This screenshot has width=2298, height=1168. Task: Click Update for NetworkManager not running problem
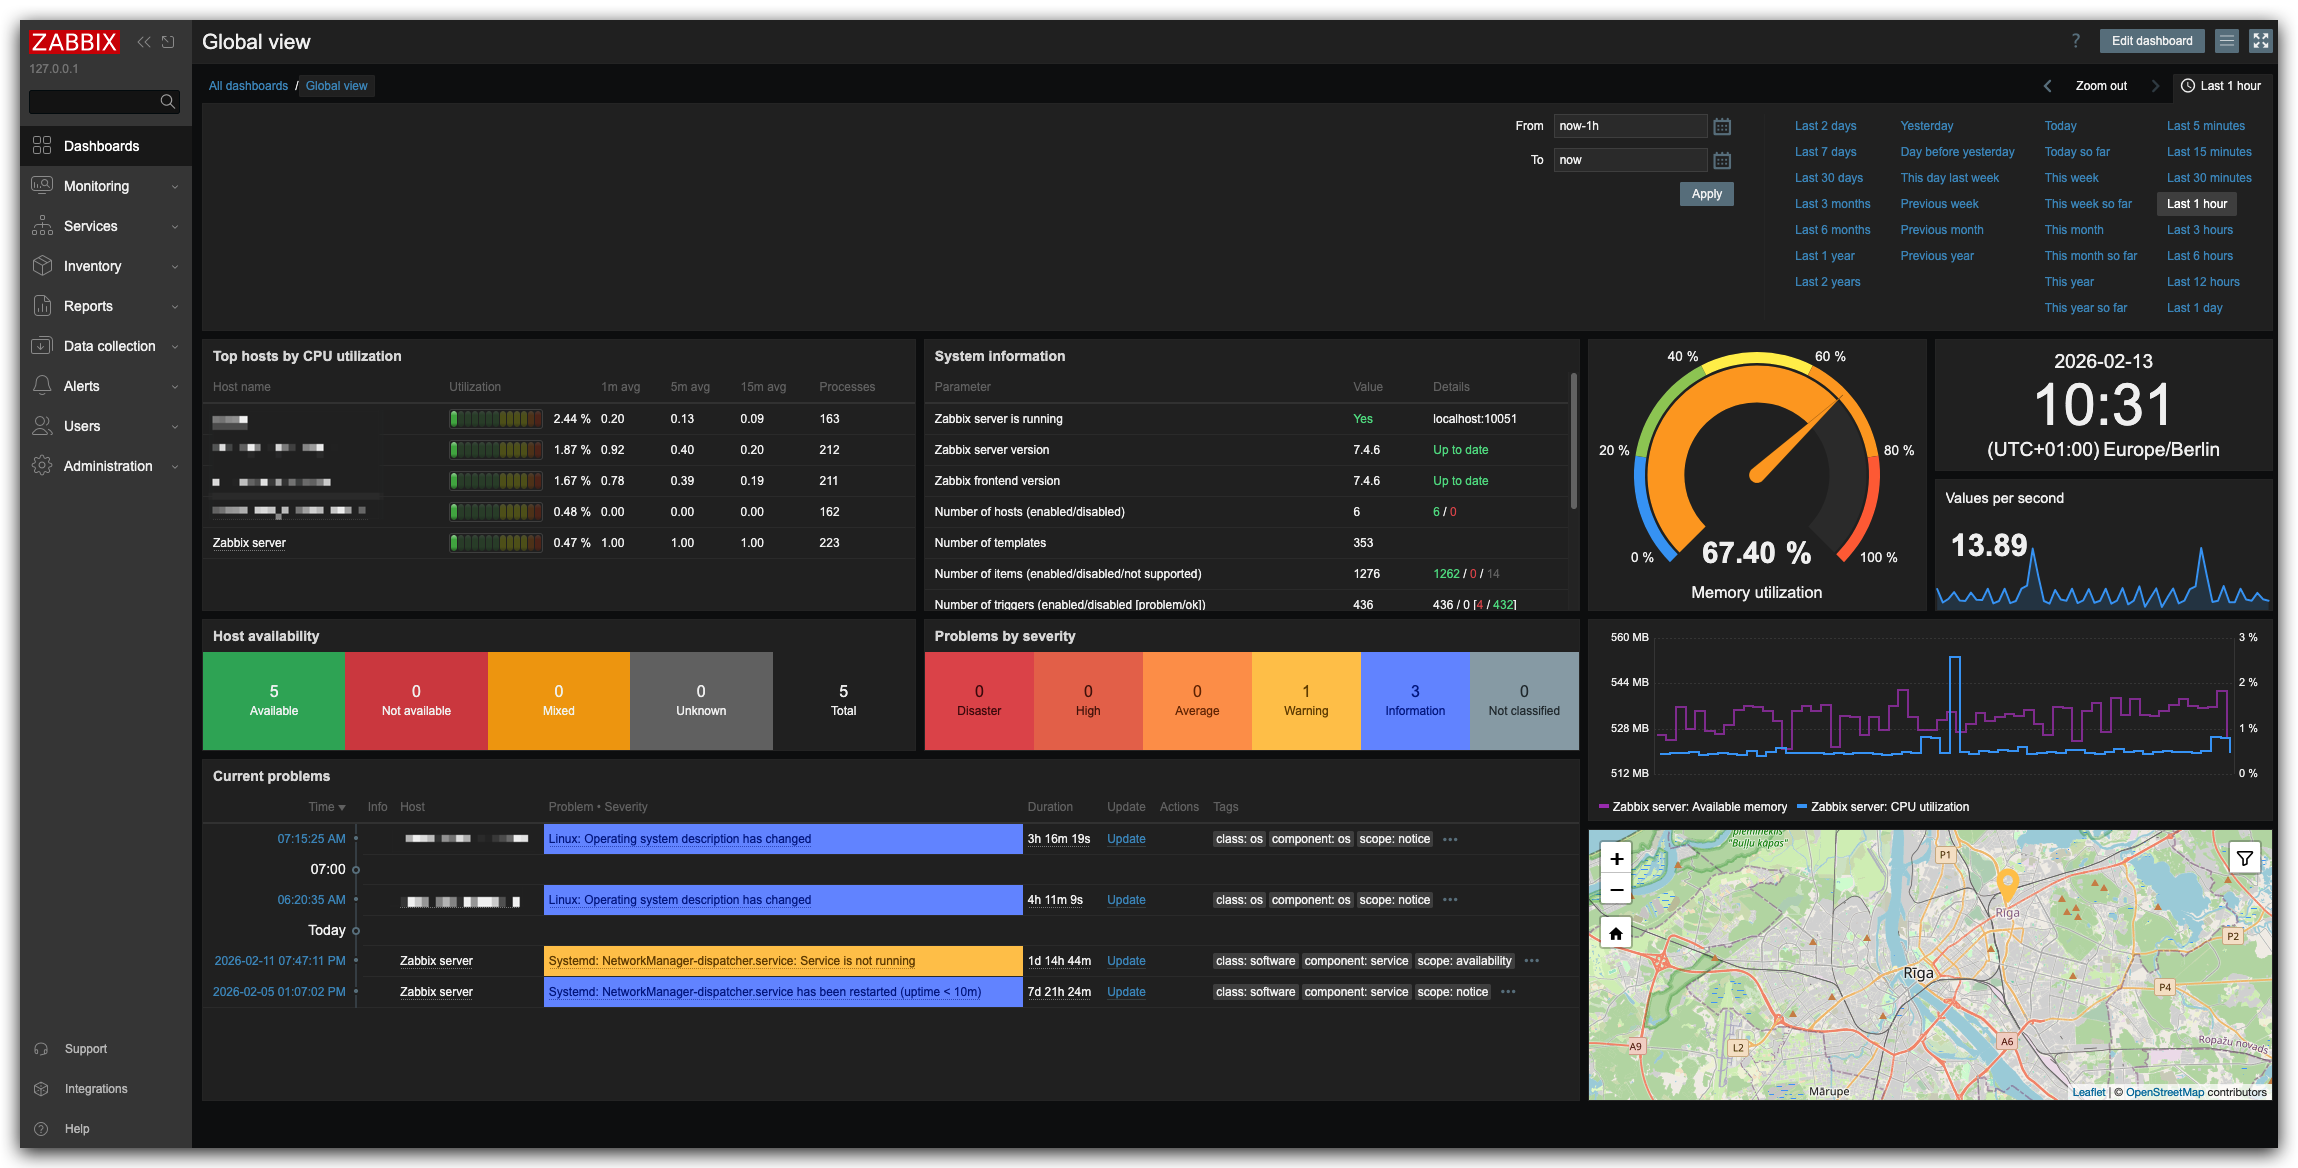[x=1126, y=961]
